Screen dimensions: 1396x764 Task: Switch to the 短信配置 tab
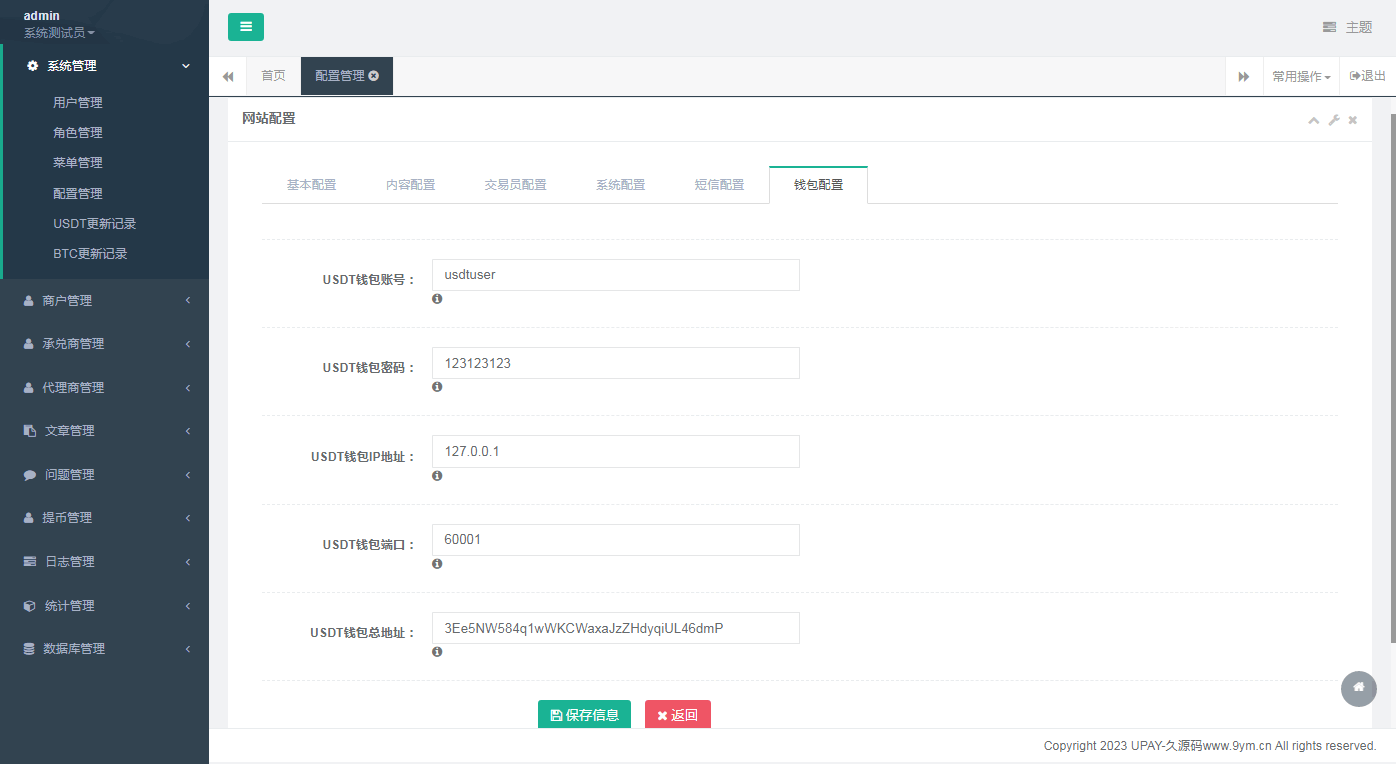[719, 185]
